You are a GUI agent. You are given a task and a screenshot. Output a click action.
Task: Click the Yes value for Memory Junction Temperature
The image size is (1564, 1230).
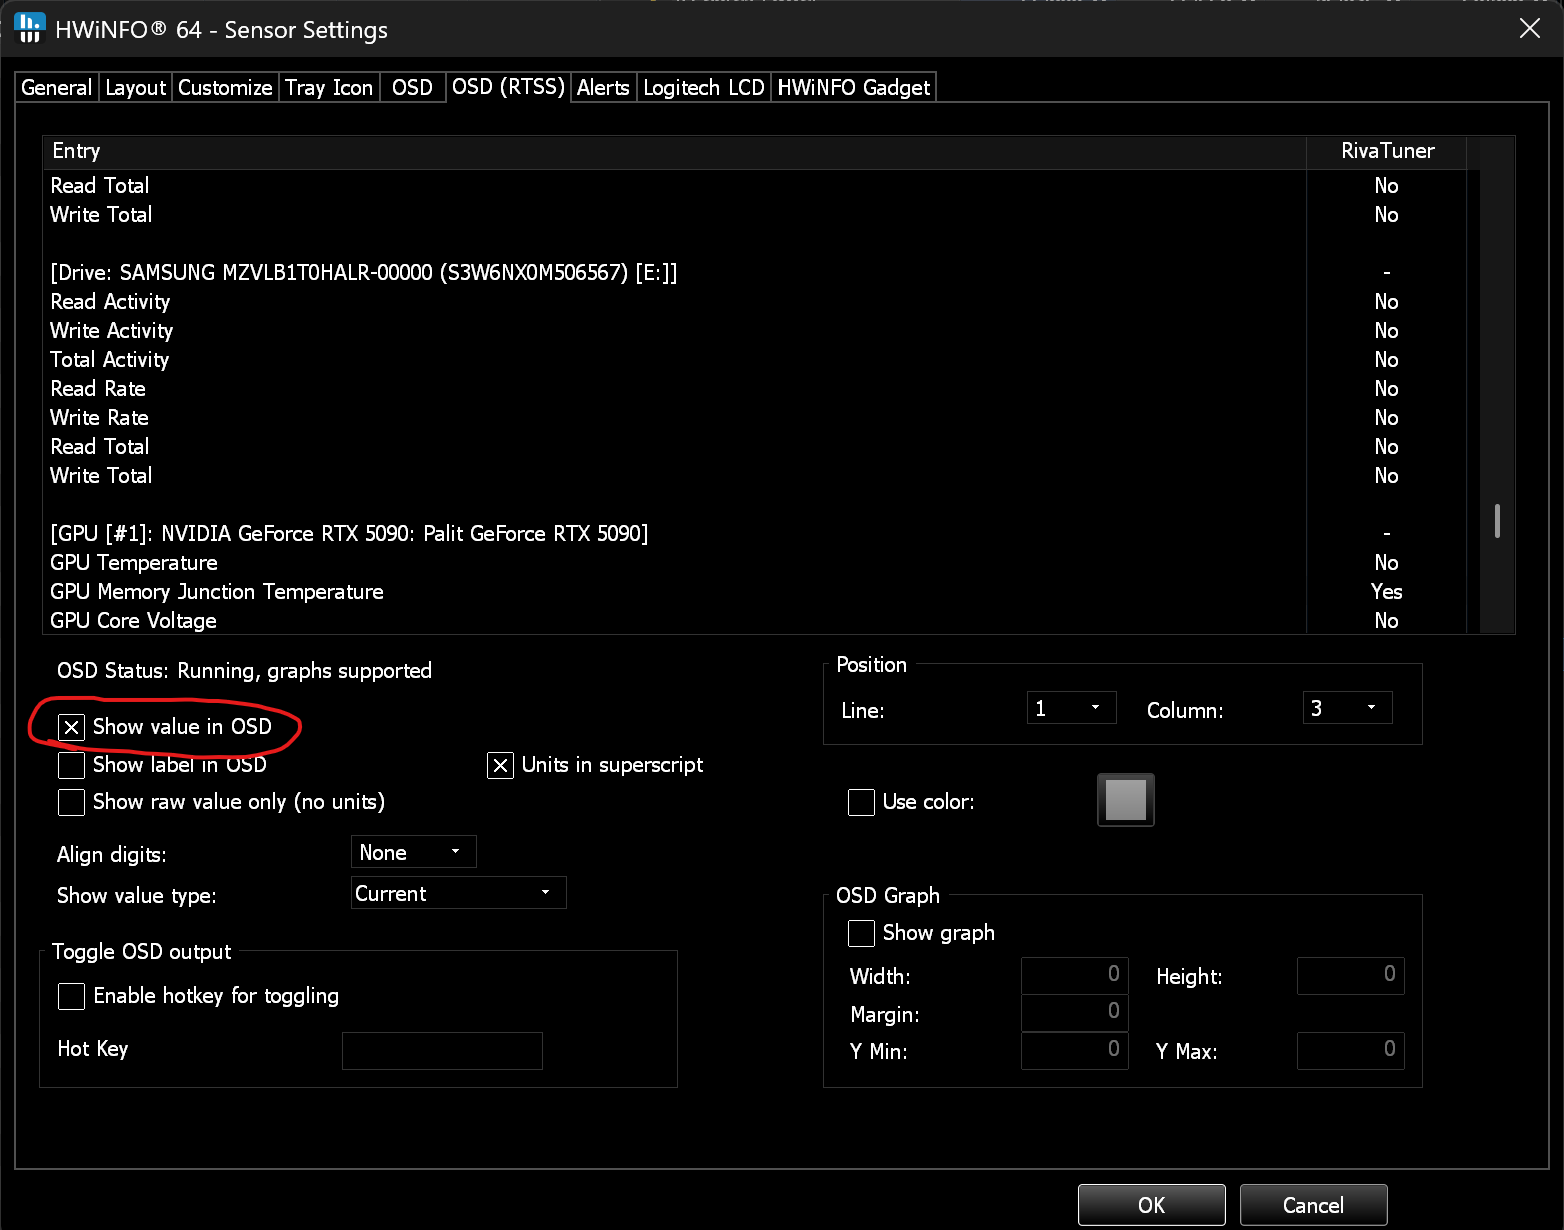(1386, 592)
